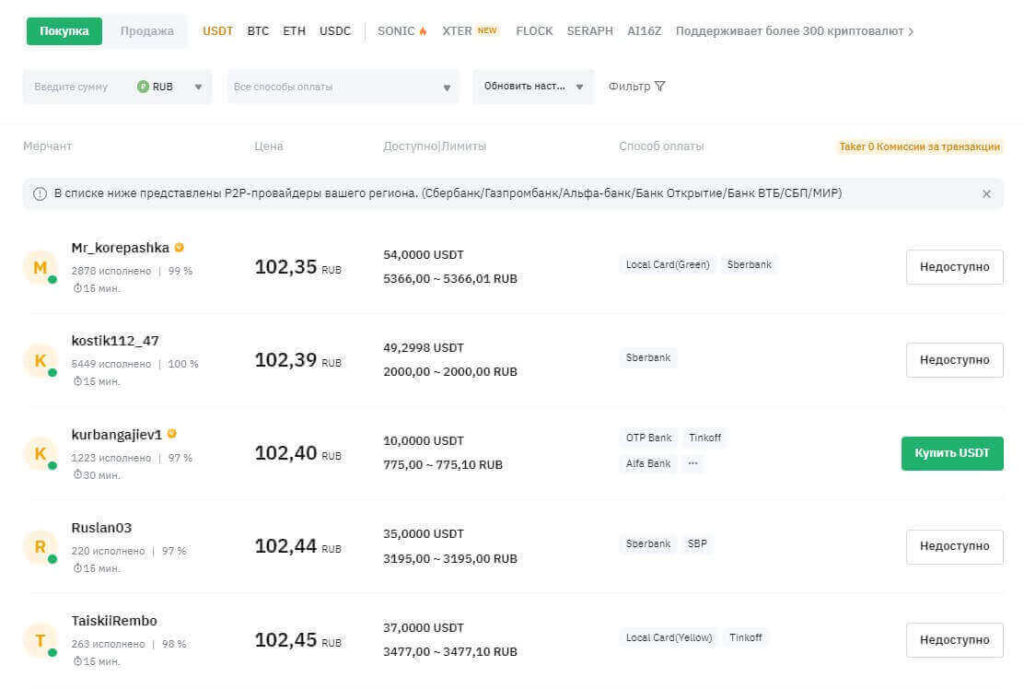Switch to the Продажа tab
1024x689 pixels.
tap(147, 31)
